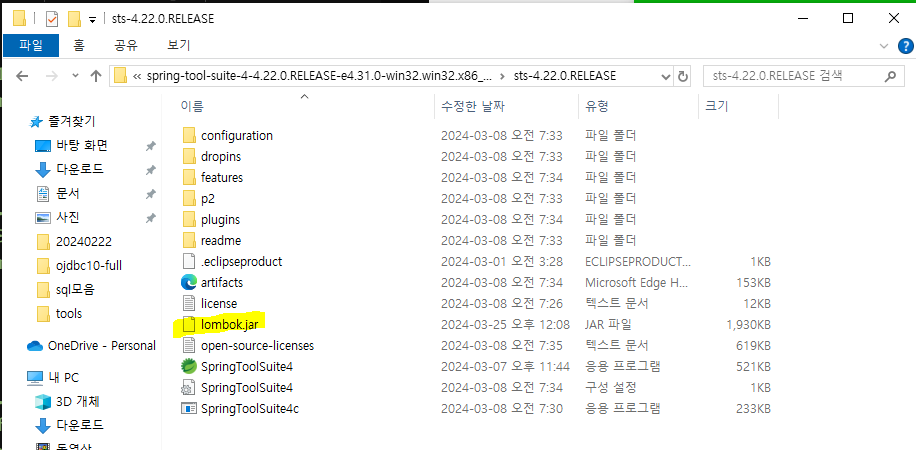Viewport: 916px width, 450px height.
Task: Select the SpringToolSuite4 application Spring icon
Action: coord(189,367)
